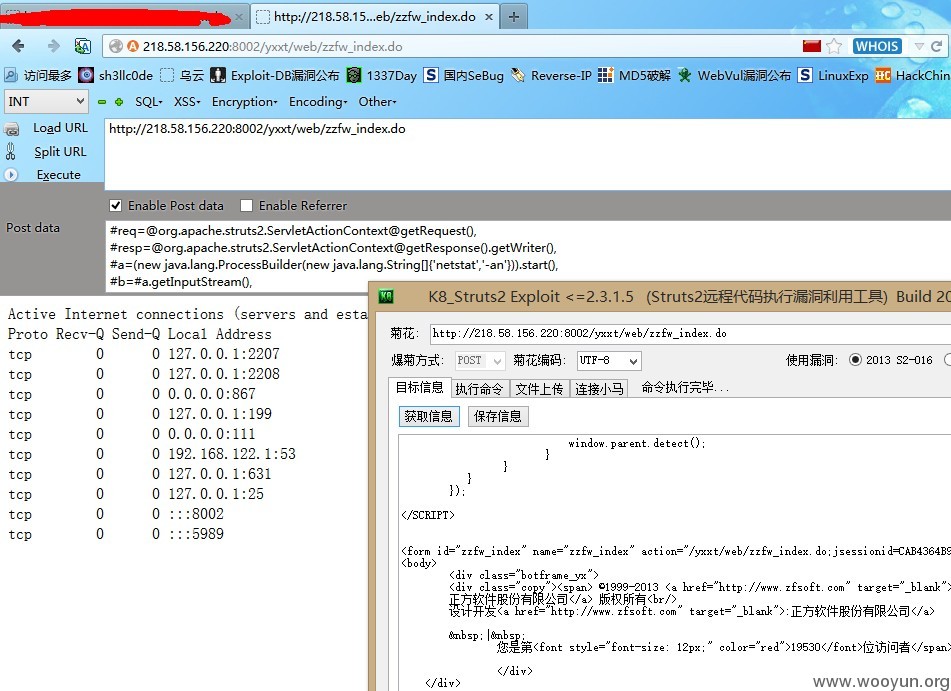Open the 访问最多 bookmarks folder

pos(38,75)
